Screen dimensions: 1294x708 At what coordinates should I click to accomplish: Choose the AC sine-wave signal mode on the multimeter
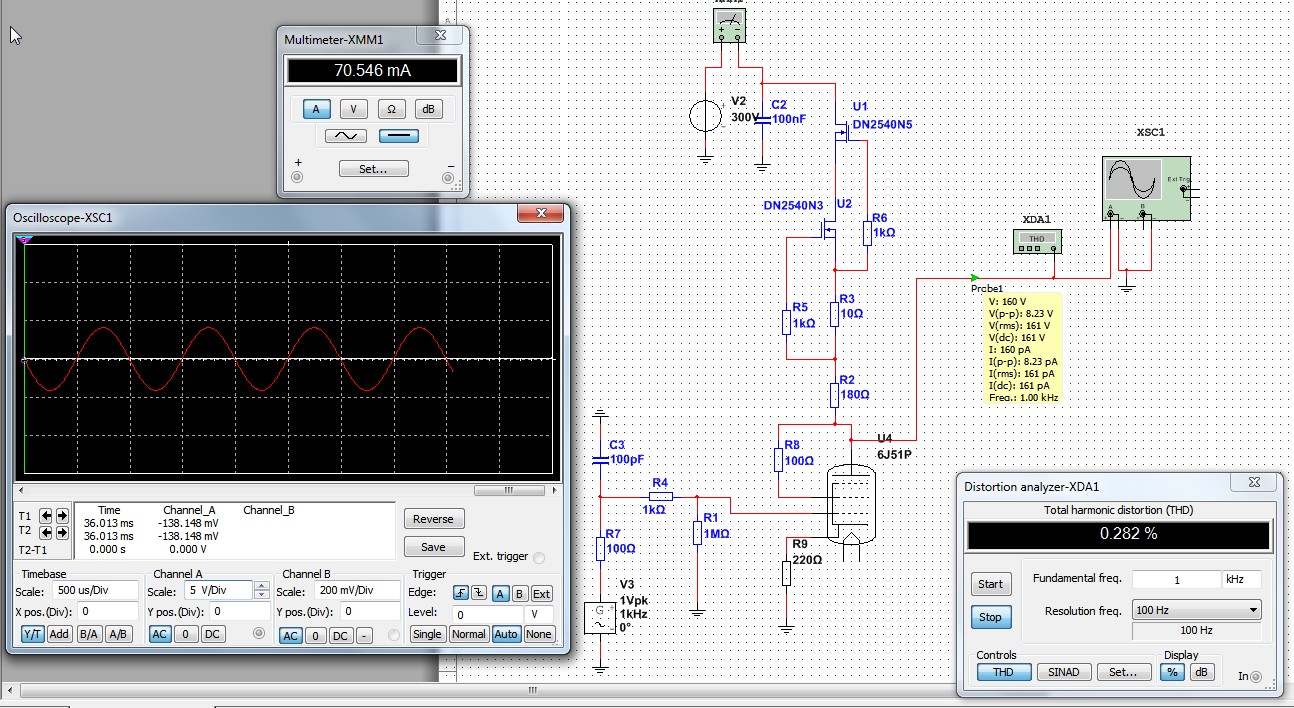(x=346, y=136)
